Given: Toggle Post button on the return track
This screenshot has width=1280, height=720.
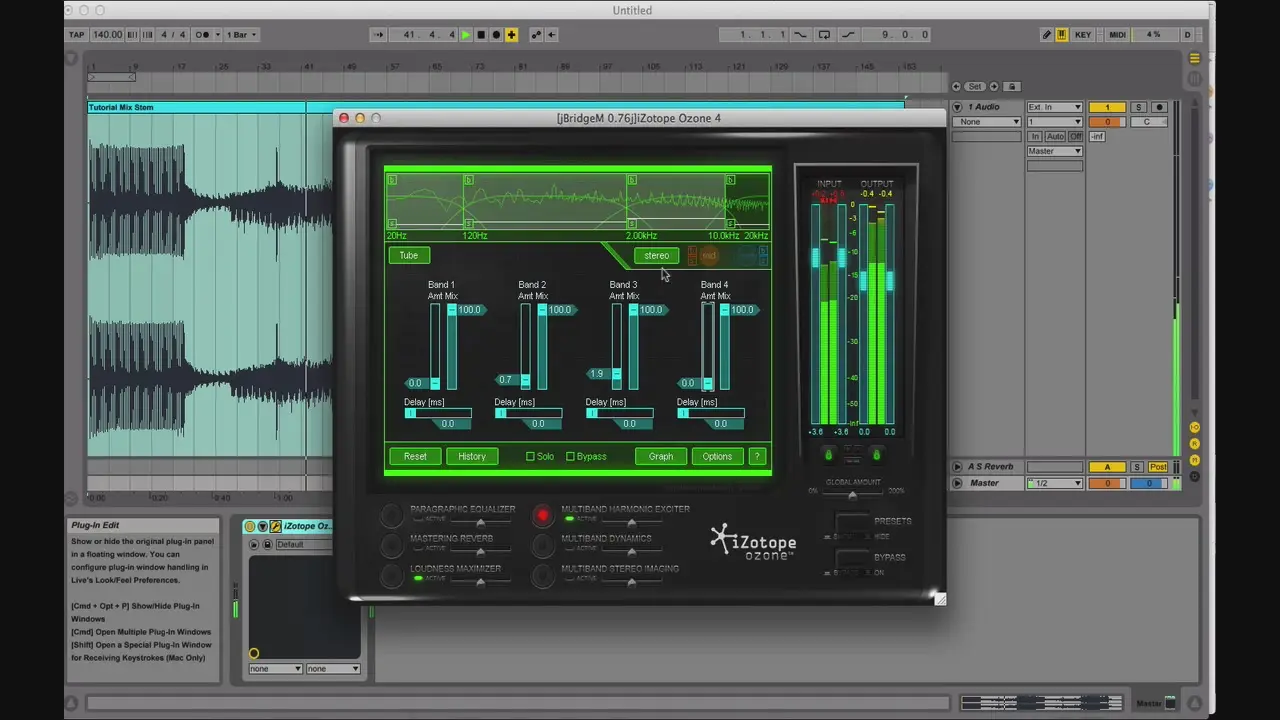Looking at the screenshot, I should pyautogui.click(x=1158, y=467).
